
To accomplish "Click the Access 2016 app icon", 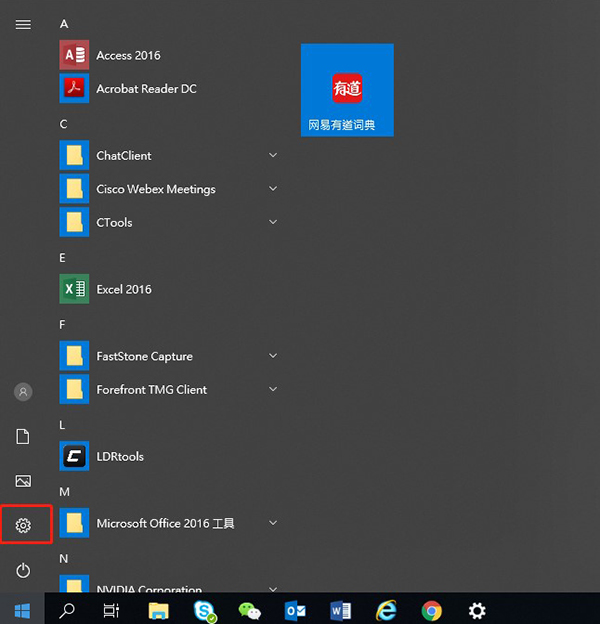I will [x=74, y=55].
